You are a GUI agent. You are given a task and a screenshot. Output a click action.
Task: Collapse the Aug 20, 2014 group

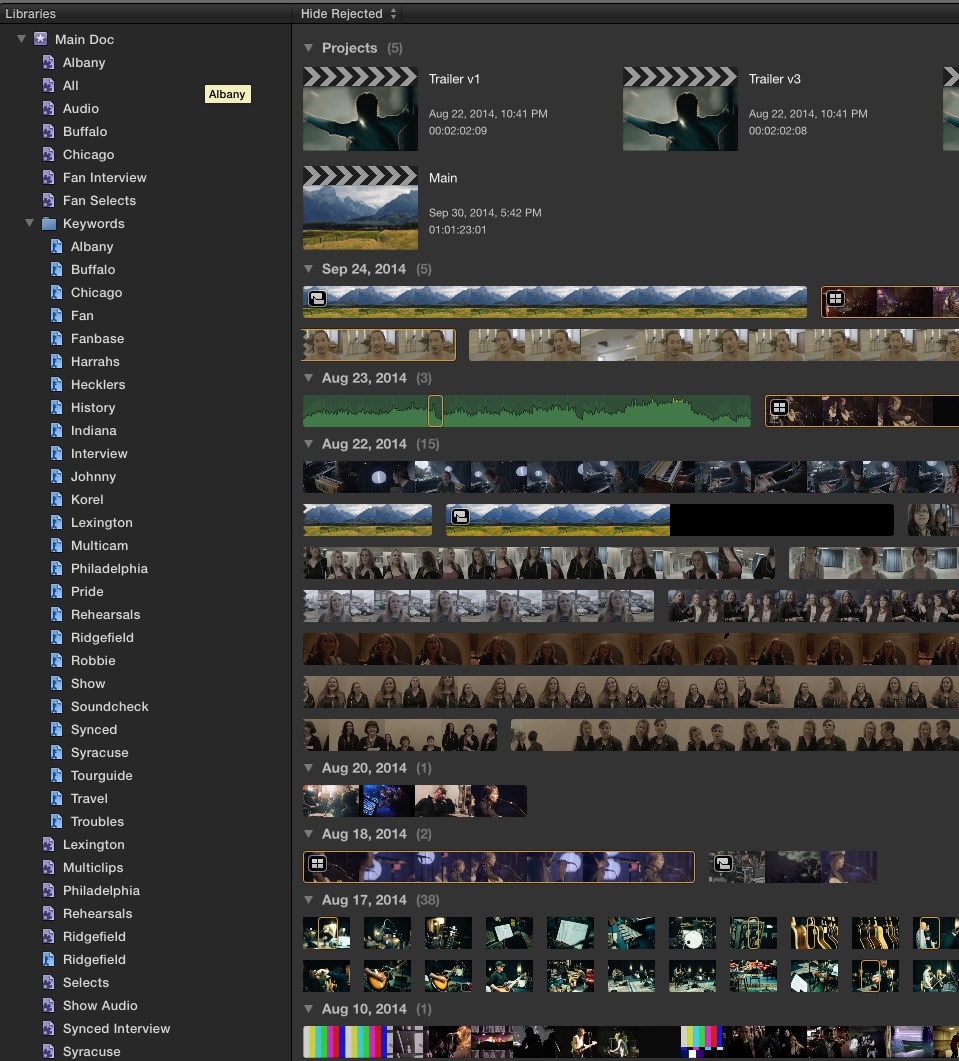[x=309, y=768]
